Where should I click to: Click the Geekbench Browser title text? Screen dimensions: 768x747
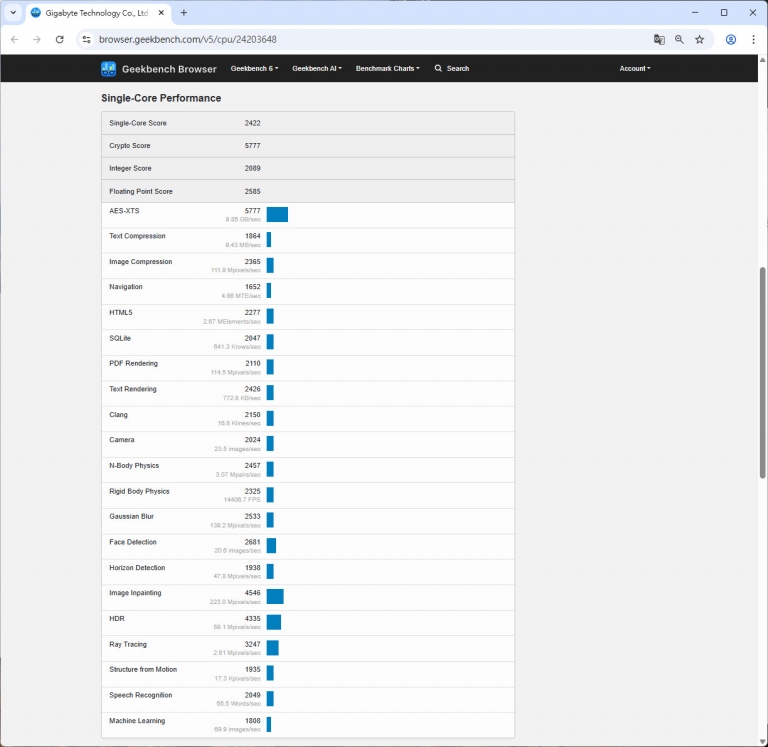click(169, 69)
